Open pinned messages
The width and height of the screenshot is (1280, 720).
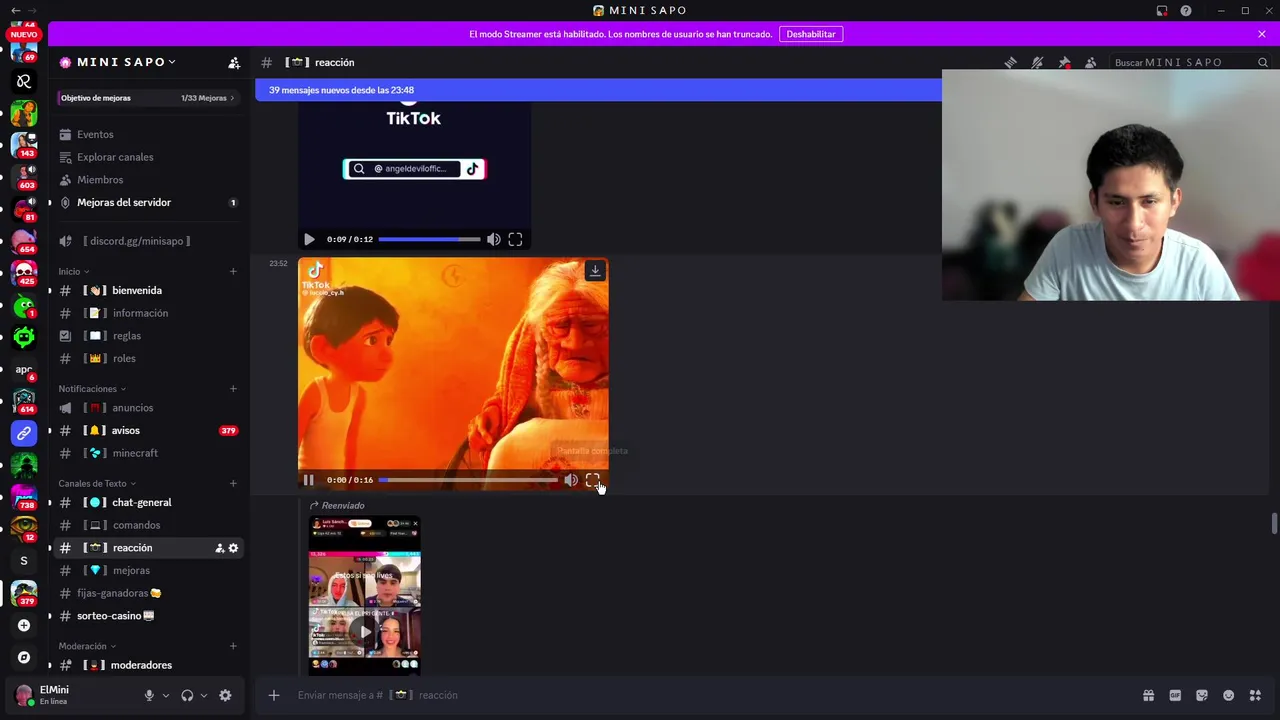click(1064, 62)
